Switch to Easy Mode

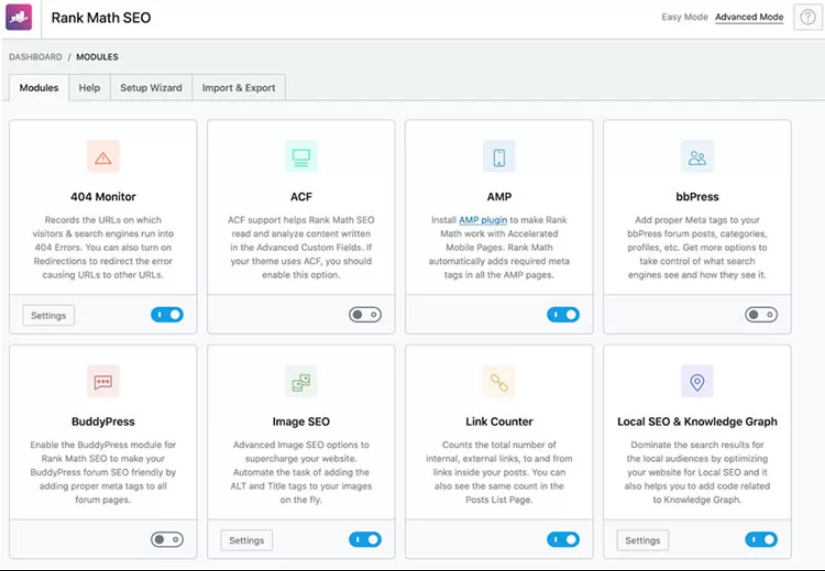684,17
